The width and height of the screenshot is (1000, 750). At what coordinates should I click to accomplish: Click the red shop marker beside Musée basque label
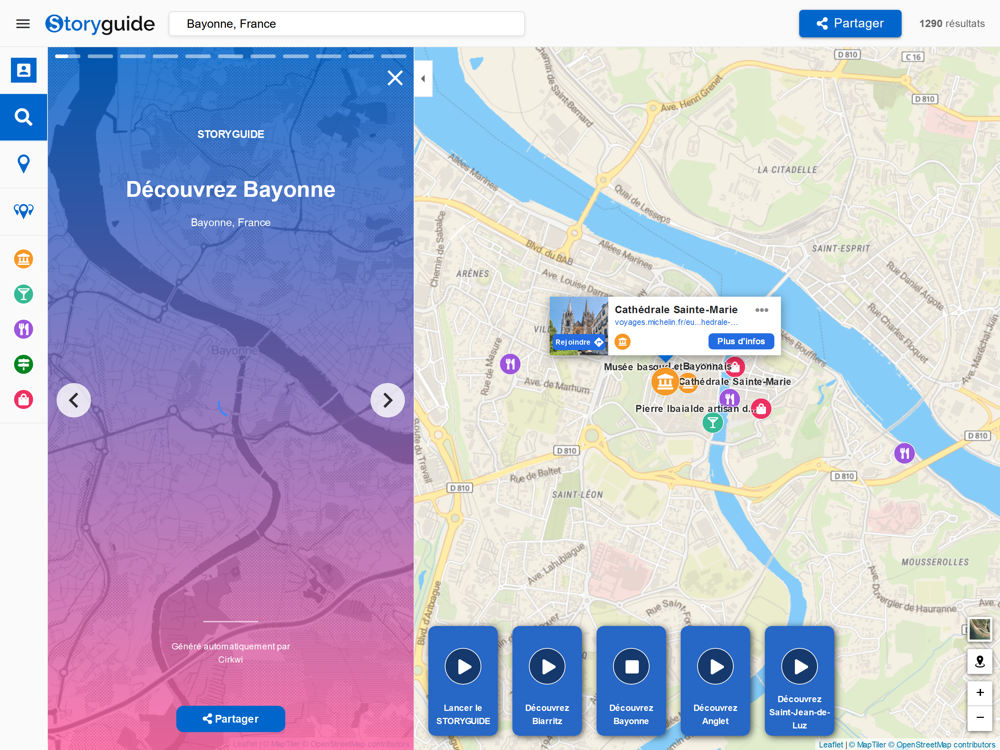[x=735, y=367]
